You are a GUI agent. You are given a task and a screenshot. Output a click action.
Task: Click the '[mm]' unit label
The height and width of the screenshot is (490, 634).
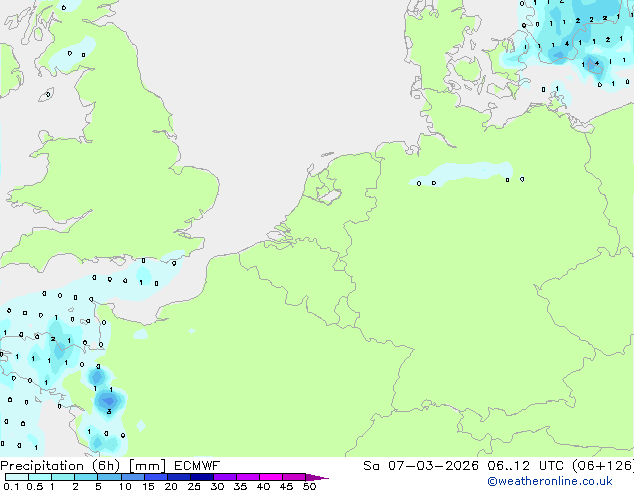click(147, 466)
